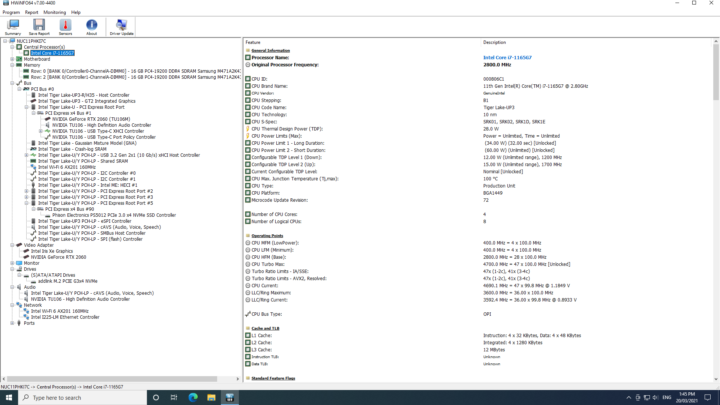Click the About info icon
Screen dimensions: 720x405
tap(91, 27)
